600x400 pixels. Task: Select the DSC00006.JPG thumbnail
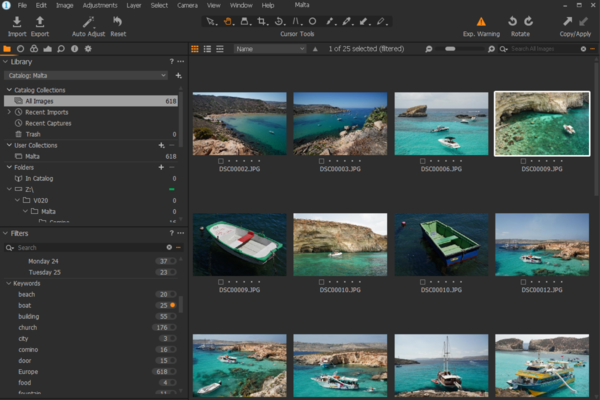(x=441, y=123)
